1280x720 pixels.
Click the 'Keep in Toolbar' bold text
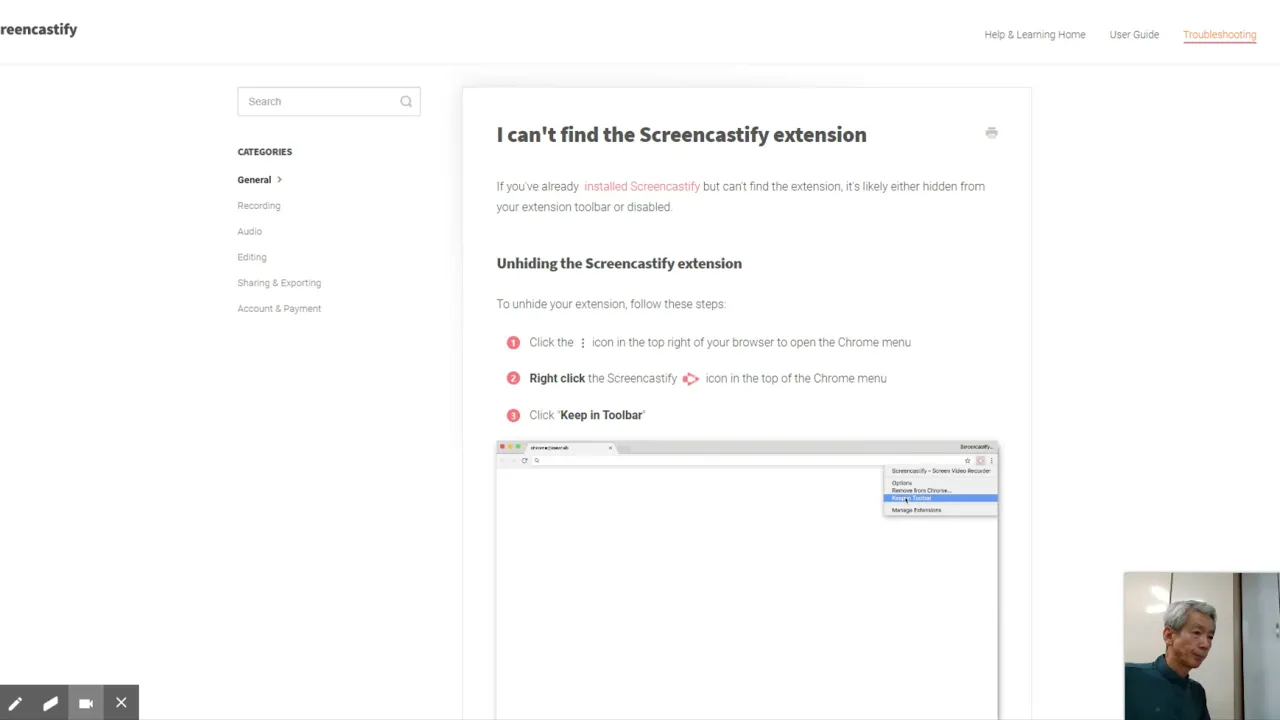(602, 415)
